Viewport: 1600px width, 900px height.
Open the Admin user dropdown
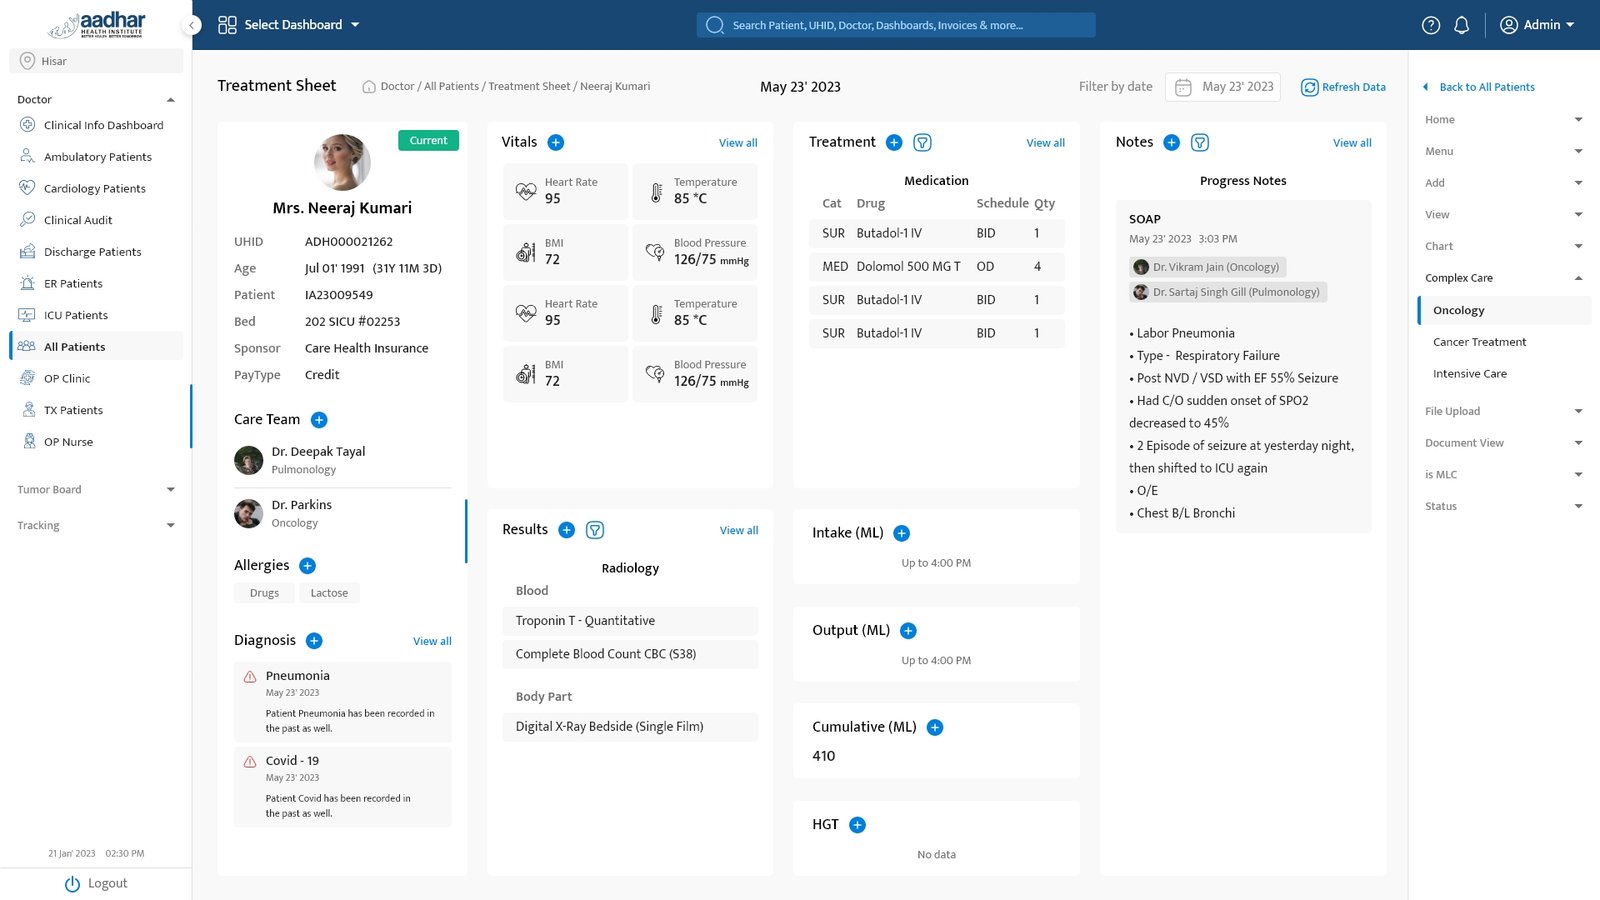pos(1537,25)
